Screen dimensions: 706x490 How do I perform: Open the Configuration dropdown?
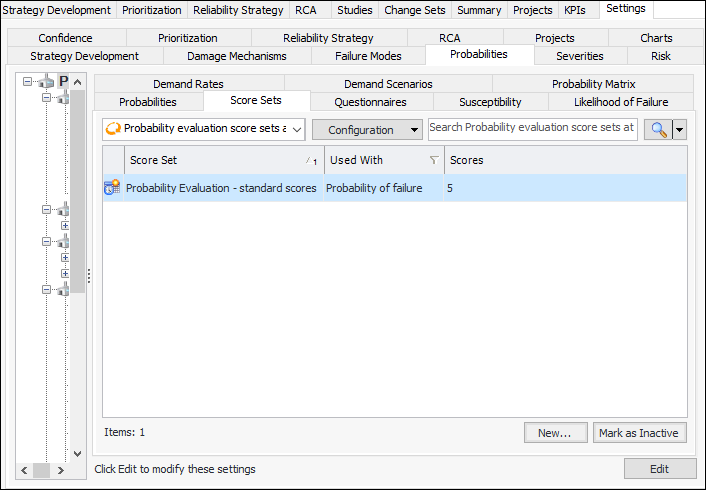tap(367, 130)
